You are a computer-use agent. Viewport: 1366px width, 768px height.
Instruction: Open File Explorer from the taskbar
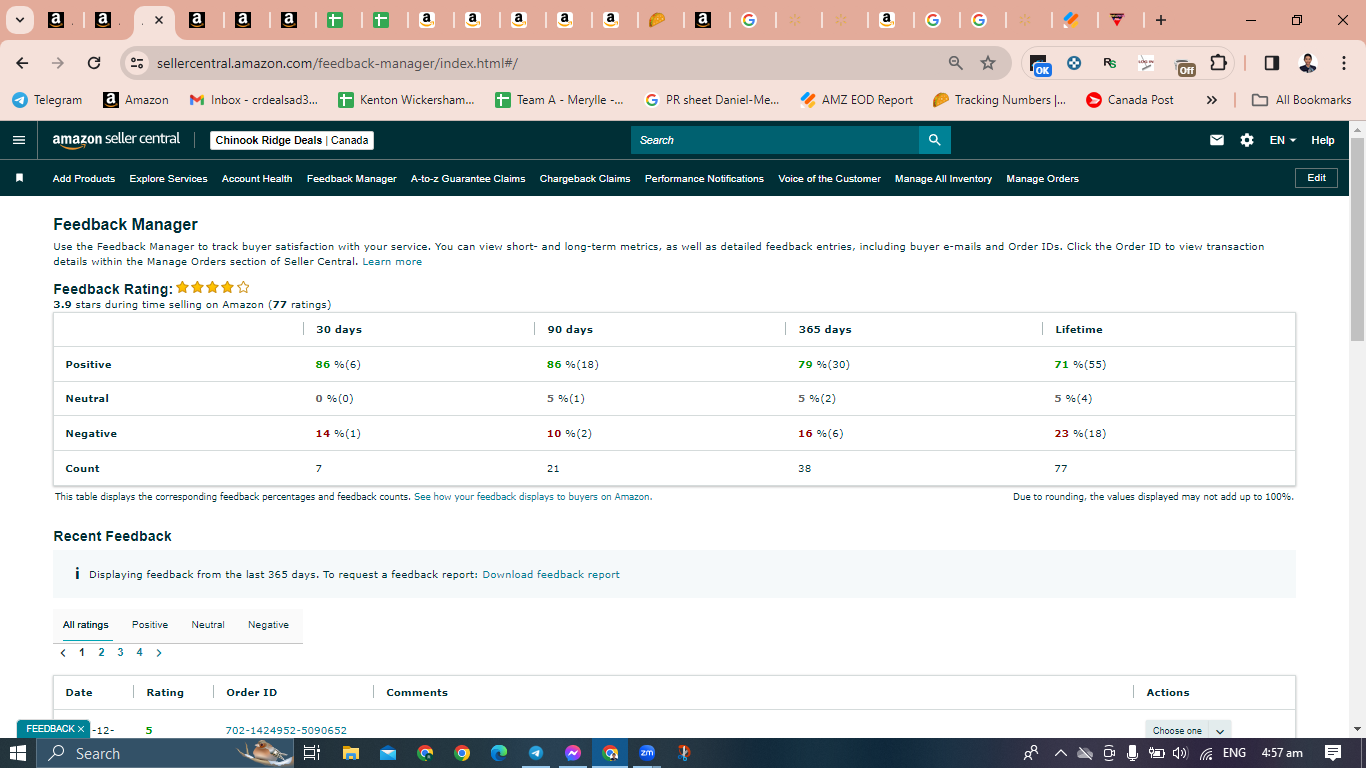[x=351, y=753]
